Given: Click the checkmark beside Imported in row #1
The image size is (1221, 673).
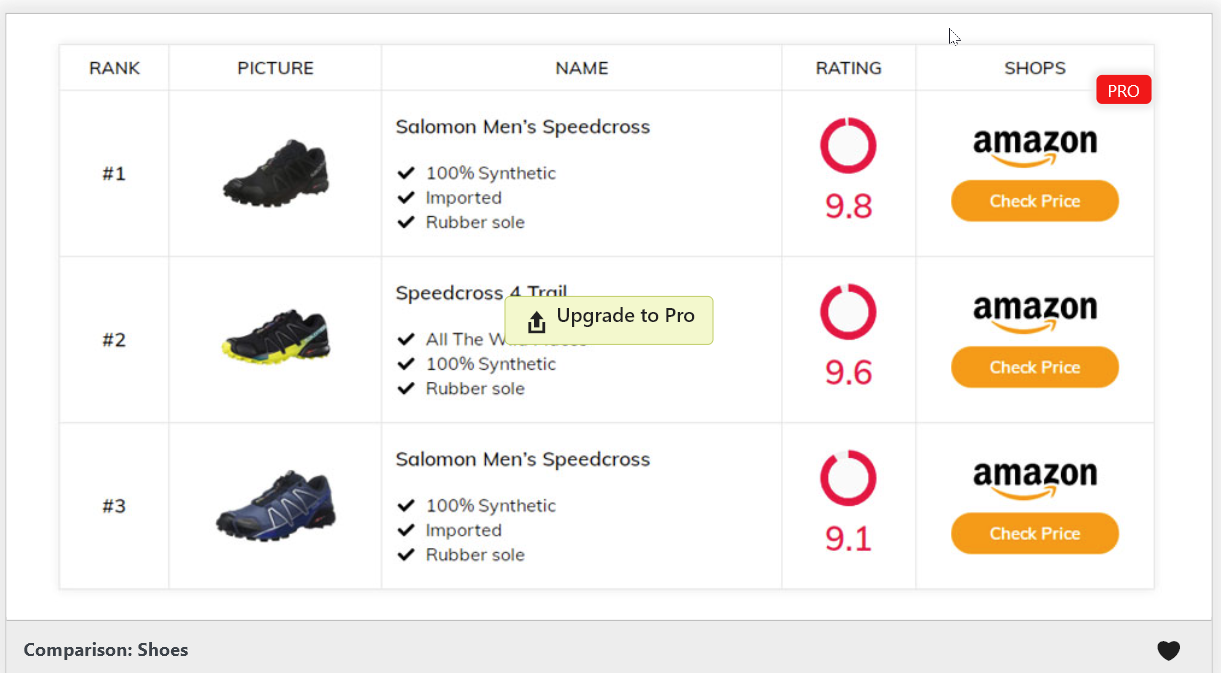Looking at the screenshot, I should [x=406, y=198].
